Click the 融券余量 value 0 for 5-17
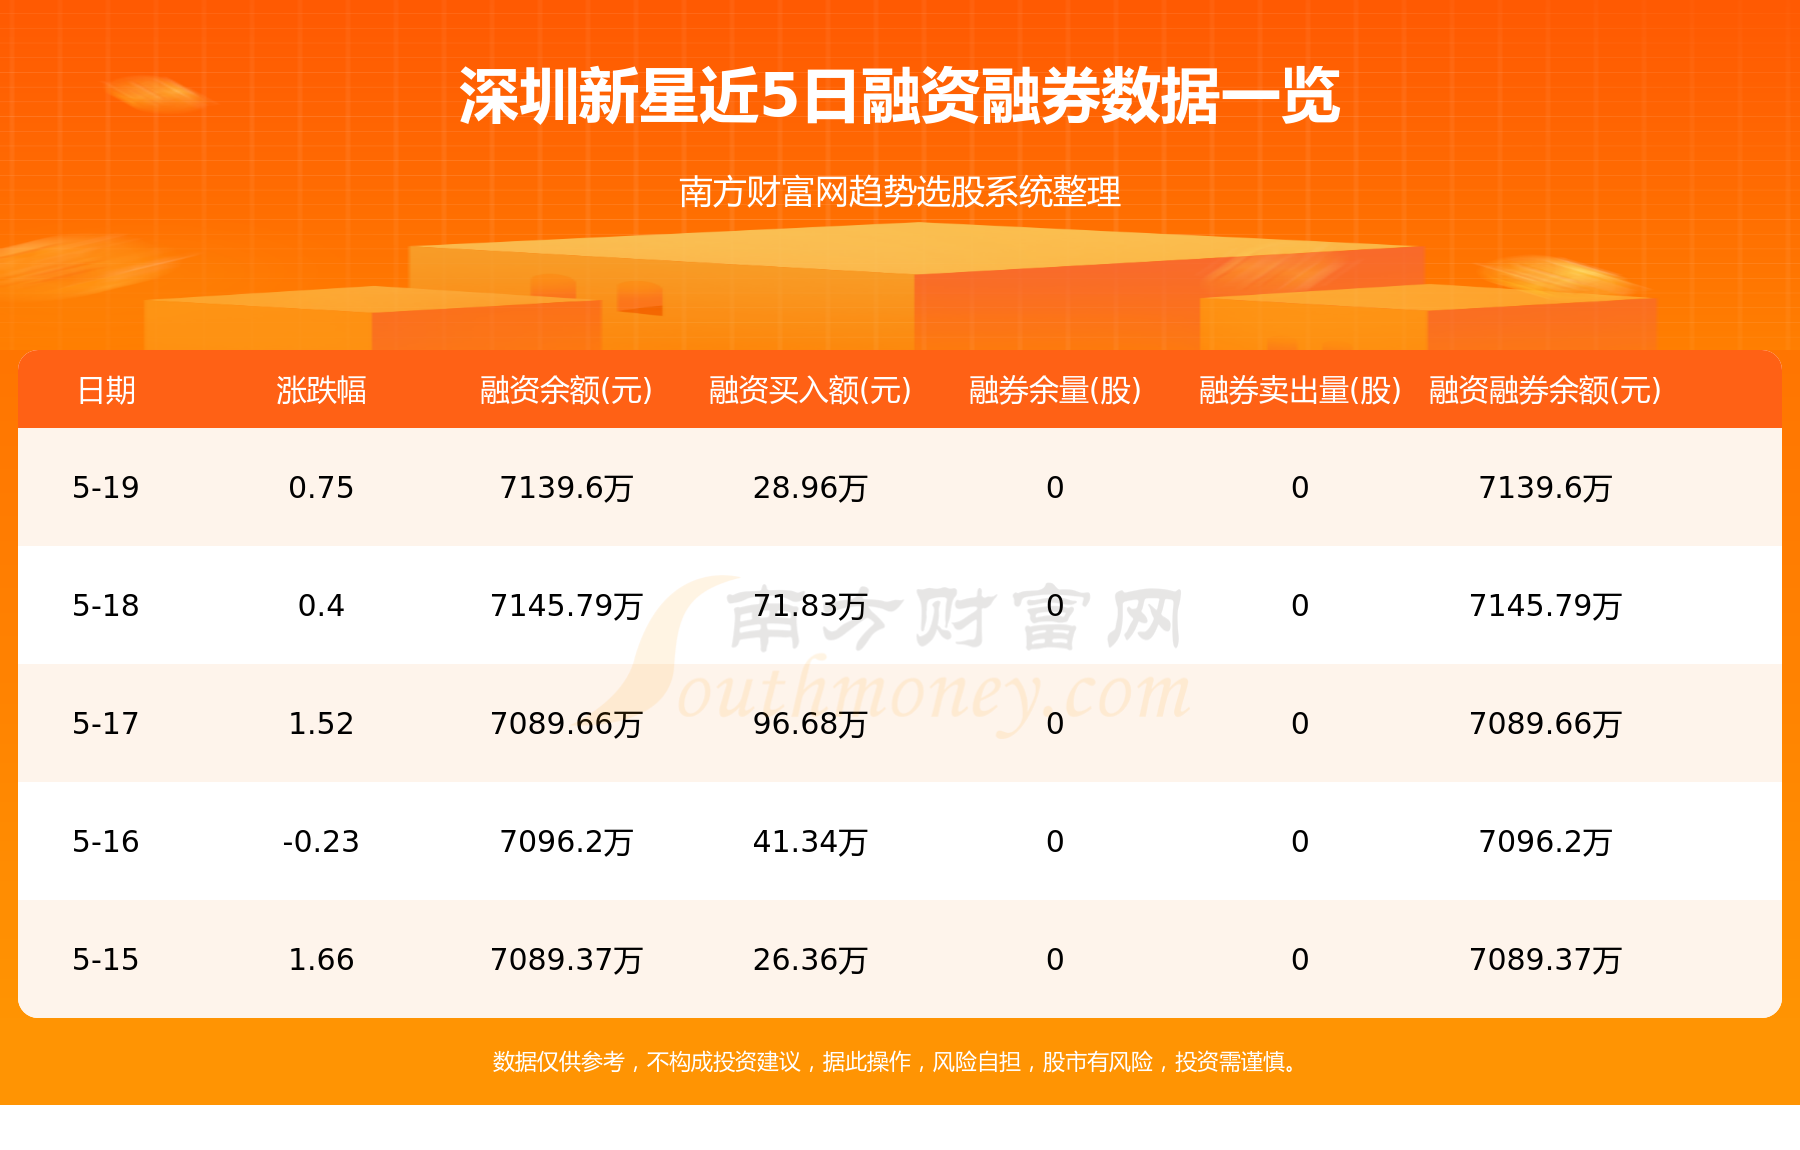The height and width of the screenshot is (1150, 1800). 1055,724
